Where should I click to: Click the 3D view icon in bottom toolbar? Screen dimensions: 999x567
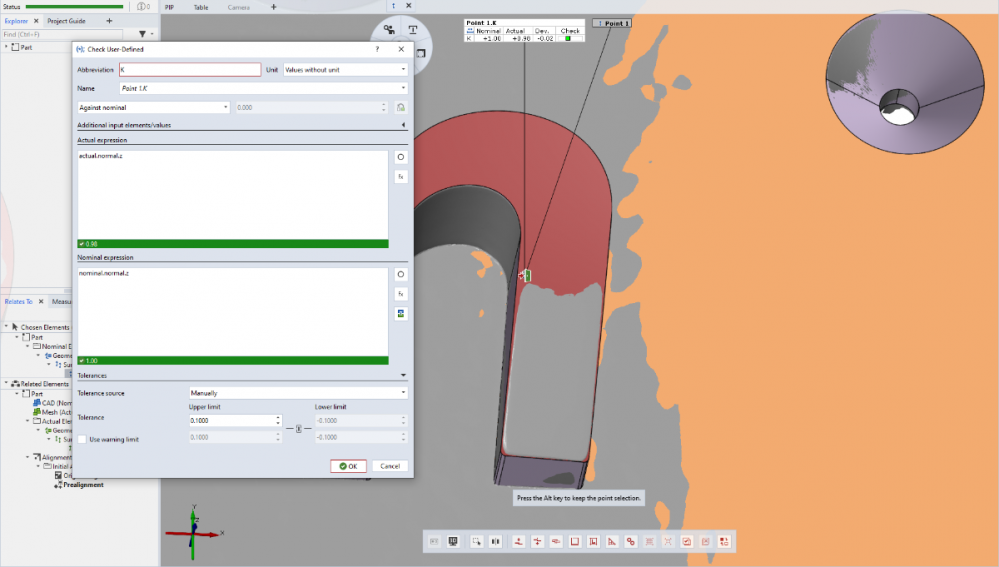[x=454, y=541]
